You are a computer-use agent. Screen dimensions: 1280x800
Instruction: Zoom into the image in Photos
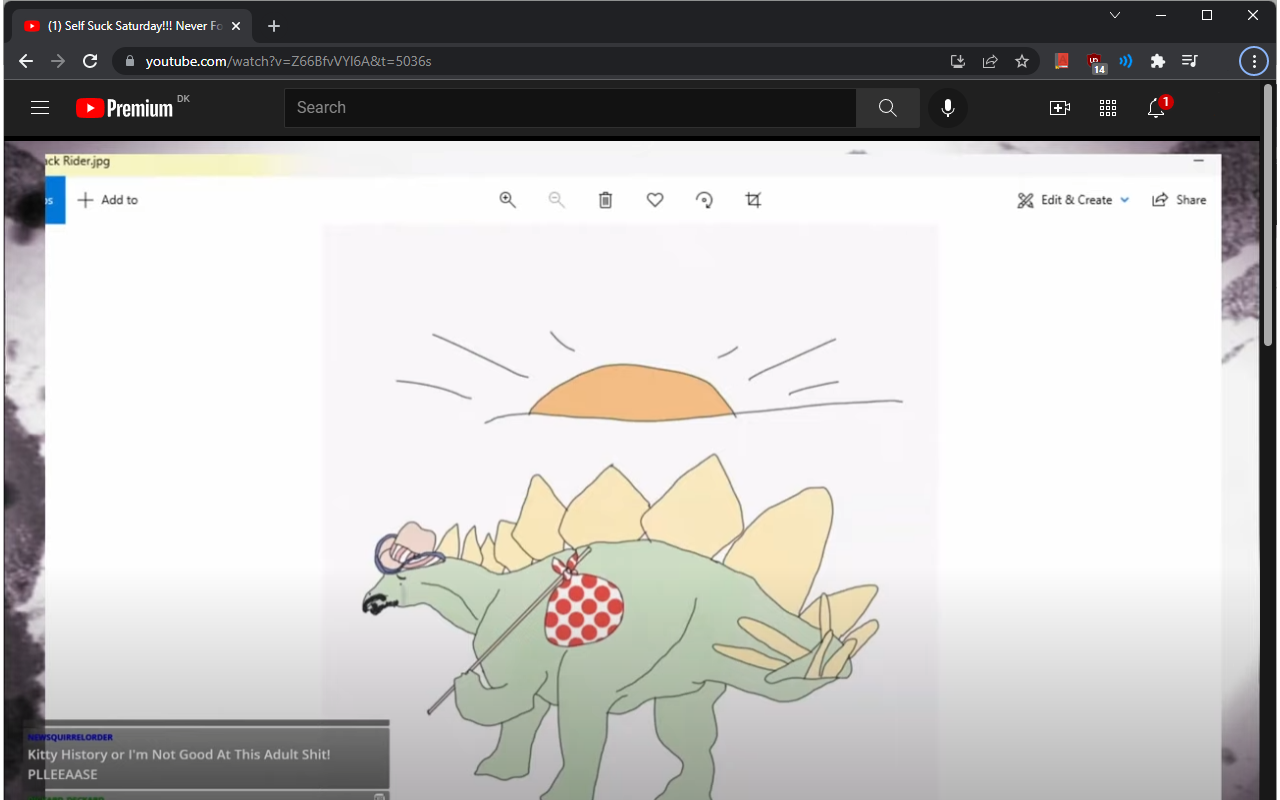[508, 199]
